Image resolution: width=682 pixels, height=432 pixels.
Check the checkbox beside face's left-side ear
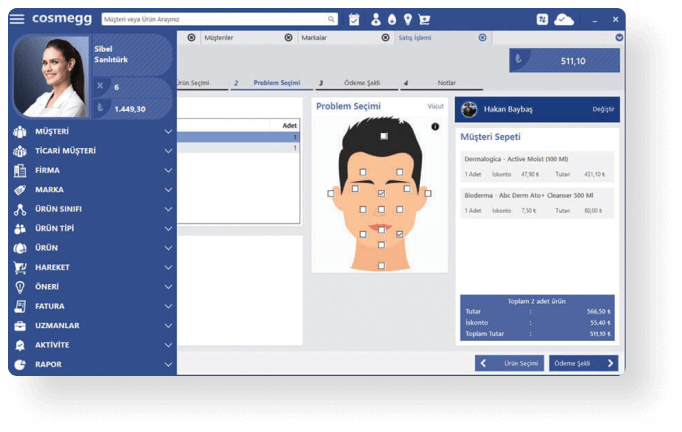tap(331, 193)
